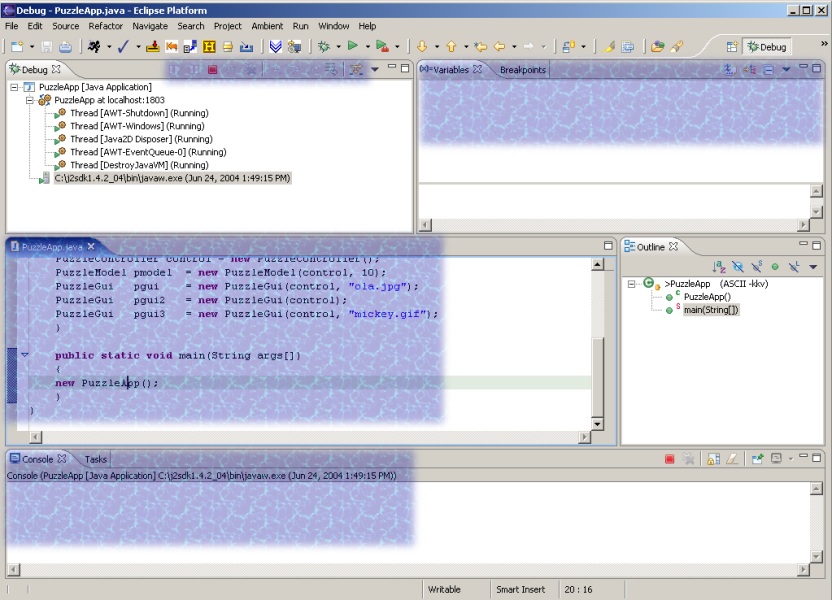The width and height of the screenshot is (832, 600).
Task: Click the green Run button in toolbar
Action: [352, 46]
